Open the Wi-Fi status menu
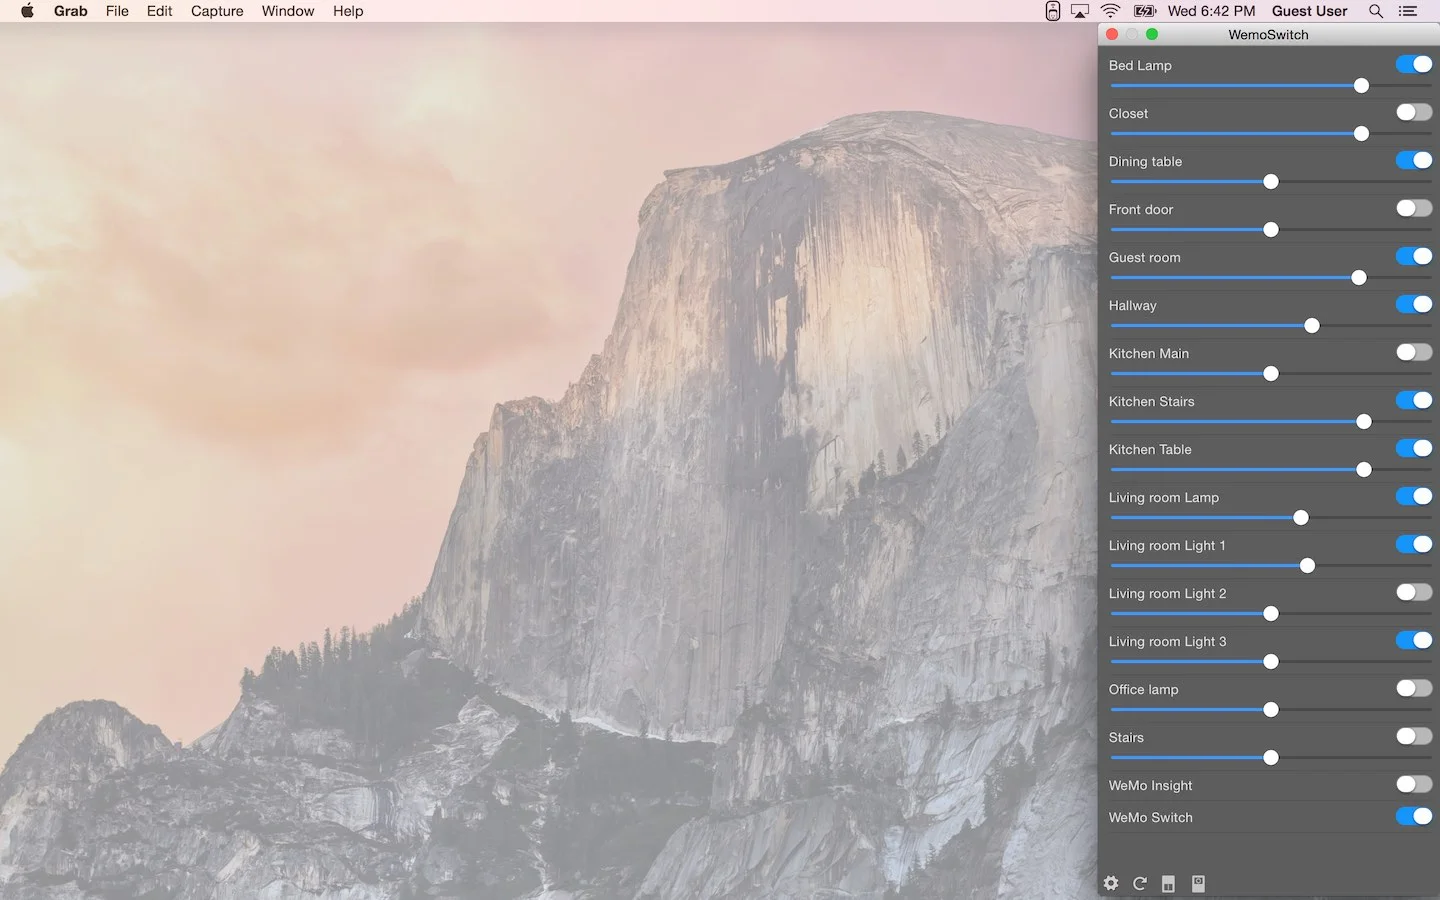 [1110, 11]
